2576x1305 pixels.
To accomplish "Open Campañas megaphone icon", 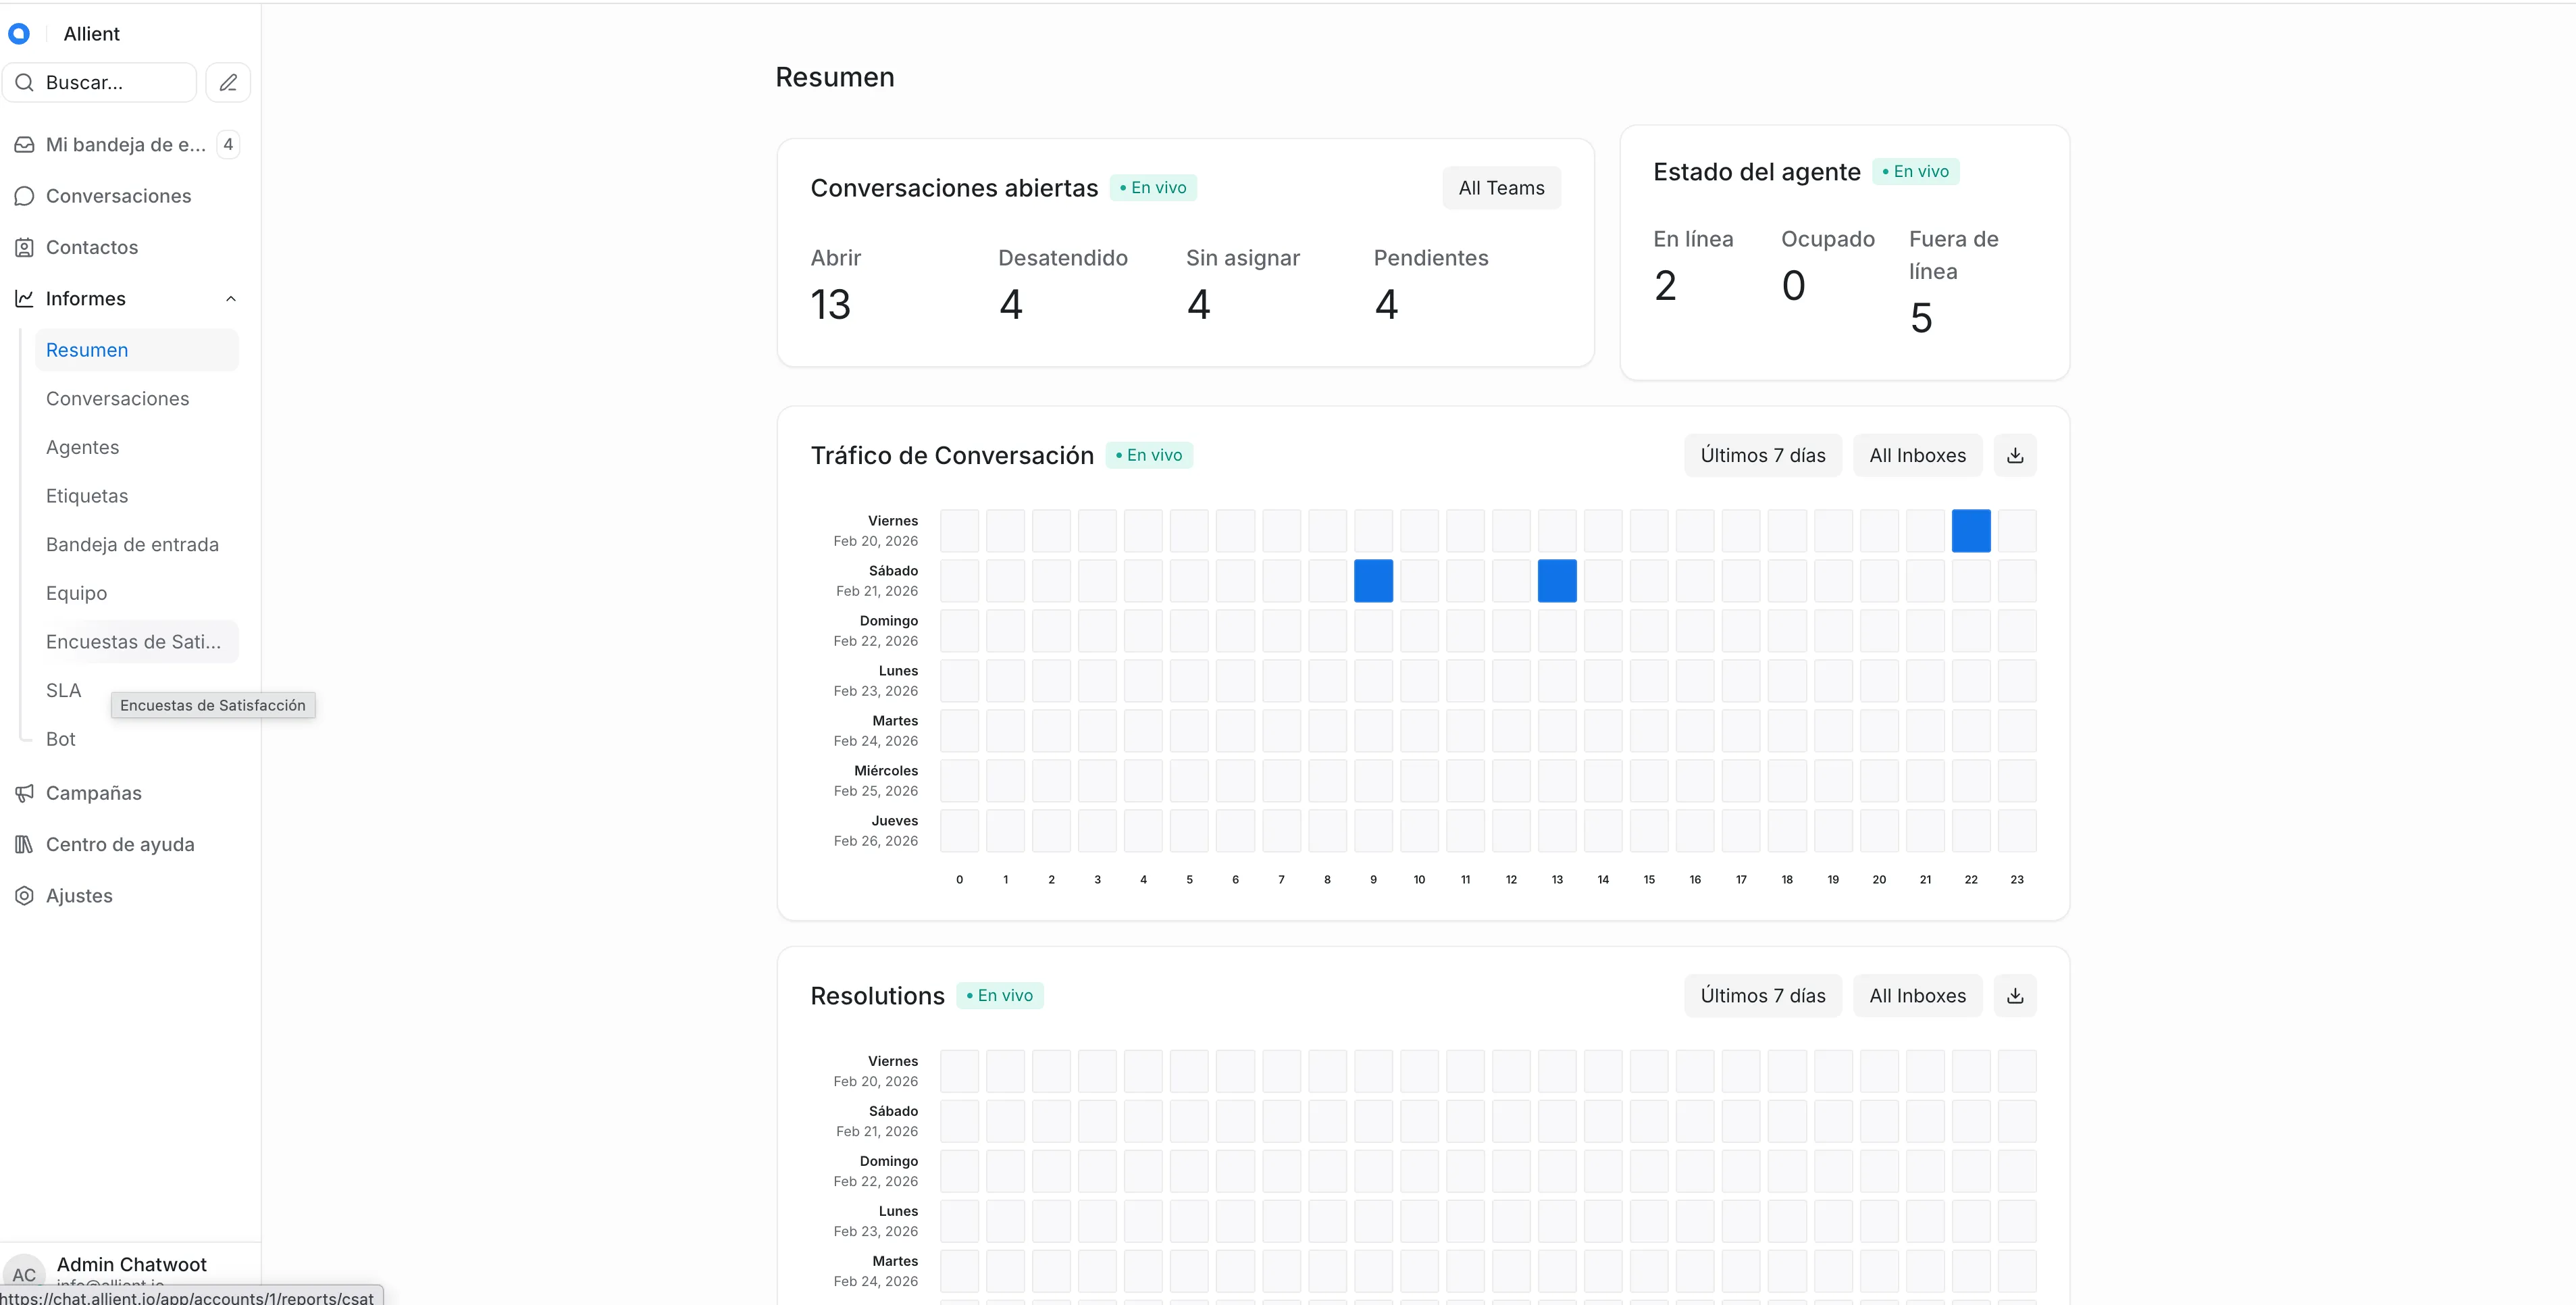I will pos(24,793).
